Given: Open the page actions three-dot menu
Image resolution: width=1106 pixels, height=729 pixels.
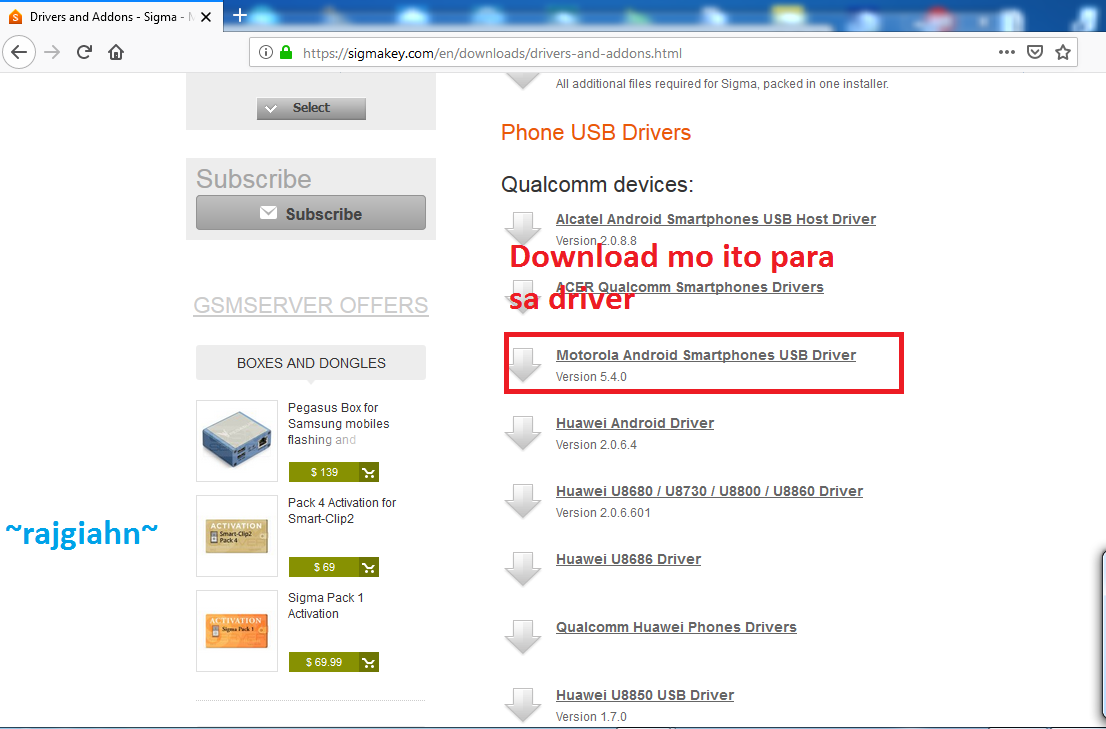Looking at the screenshot, I should tap(1007, 52).
